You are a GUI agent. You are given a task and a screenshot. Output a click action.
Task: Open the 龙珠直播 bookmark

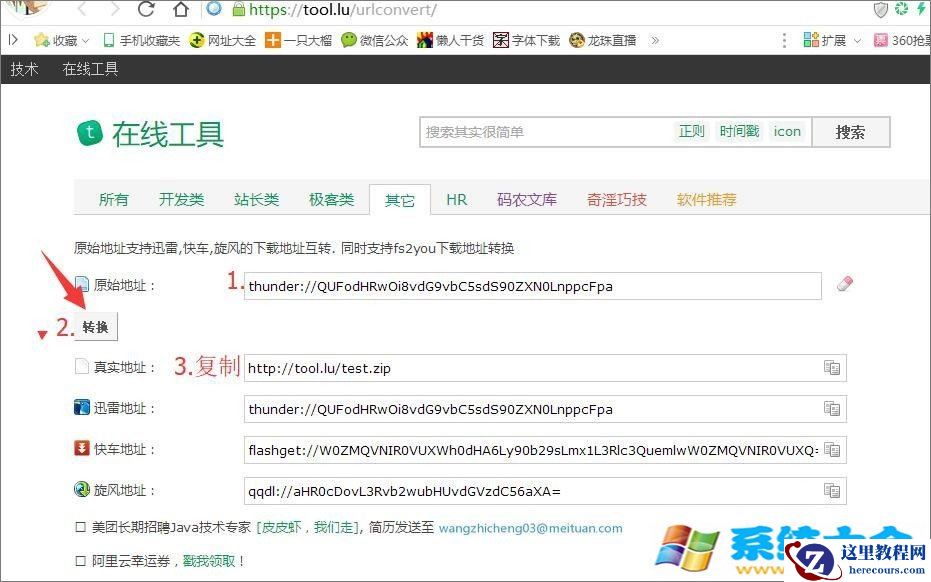(613, 42)
